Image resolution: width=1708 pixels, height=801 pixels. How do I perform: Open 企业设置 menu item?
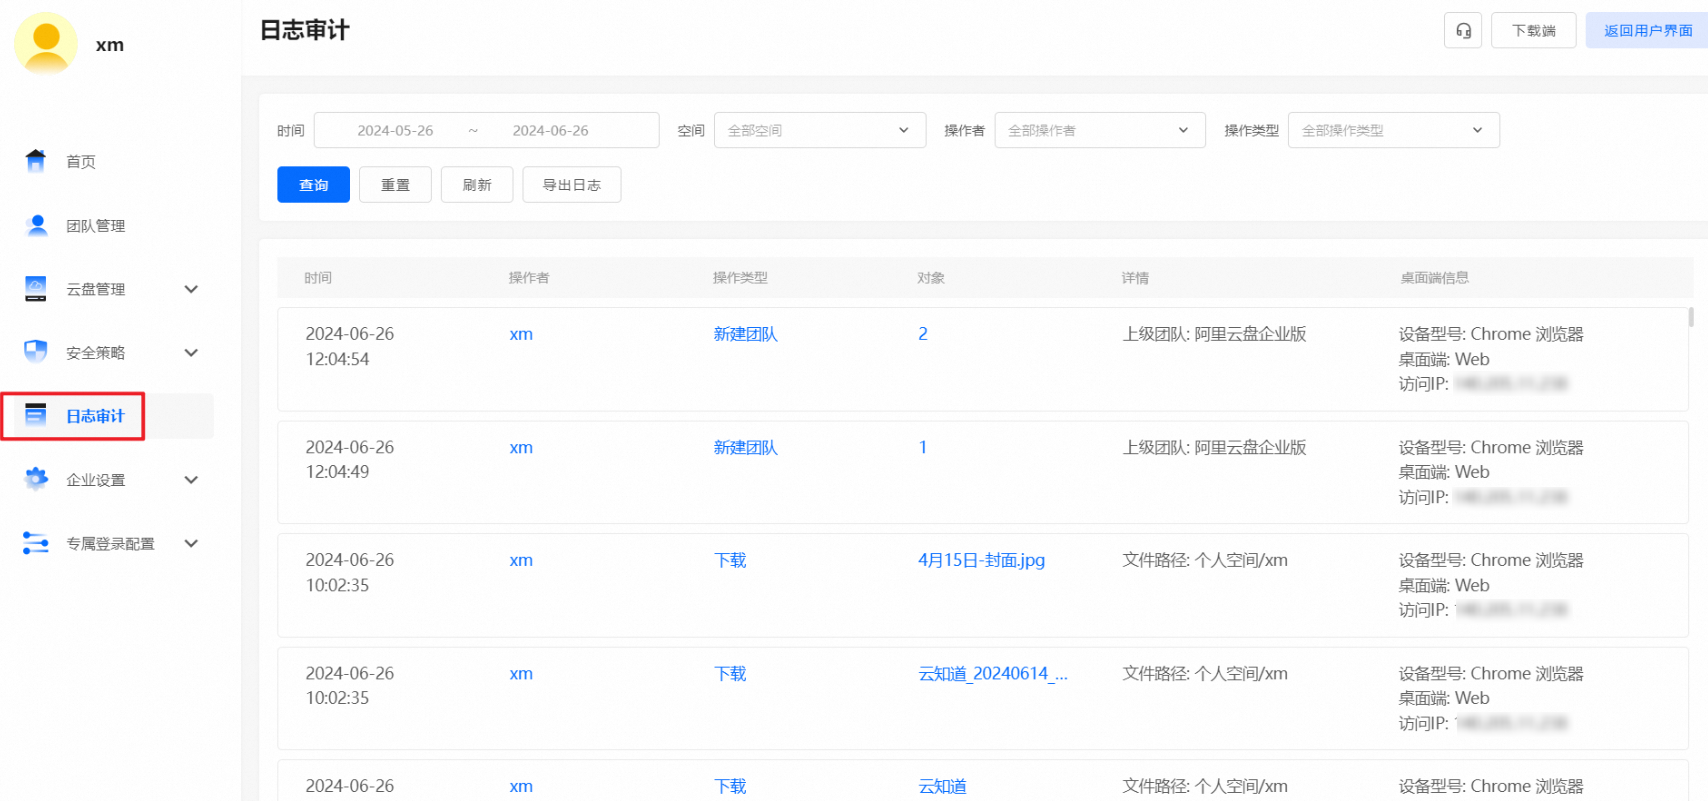(x=96, y=480)
